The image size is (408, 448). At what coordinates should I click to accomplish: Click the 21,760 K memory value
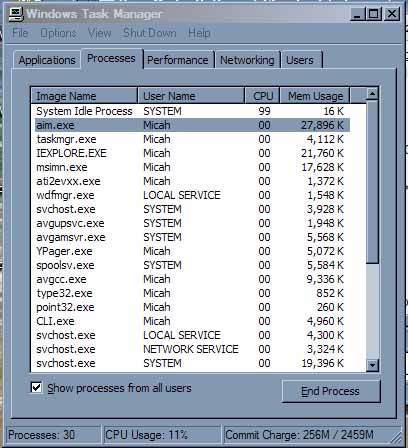(x=322, y=153)
